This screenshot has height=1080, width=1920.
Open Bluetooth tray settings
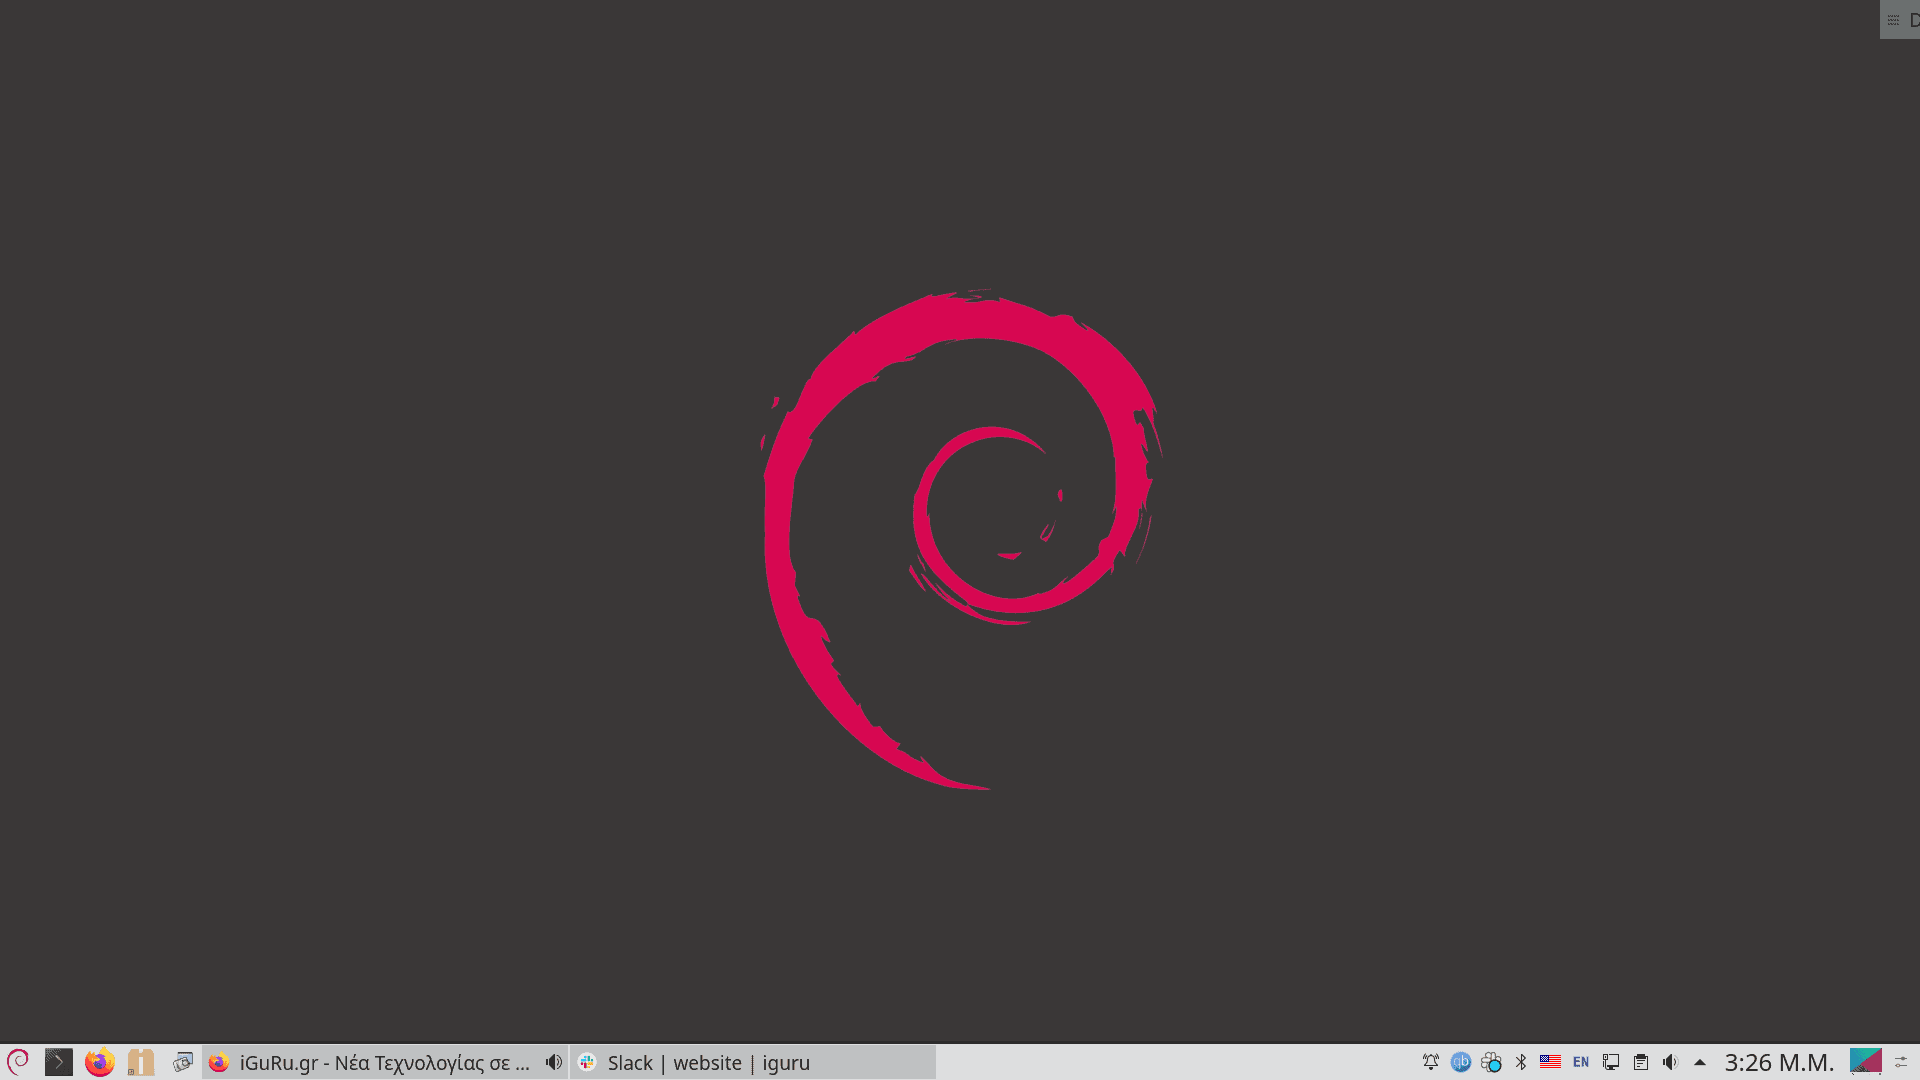pyautogui.click(x=1521, y=1062)
